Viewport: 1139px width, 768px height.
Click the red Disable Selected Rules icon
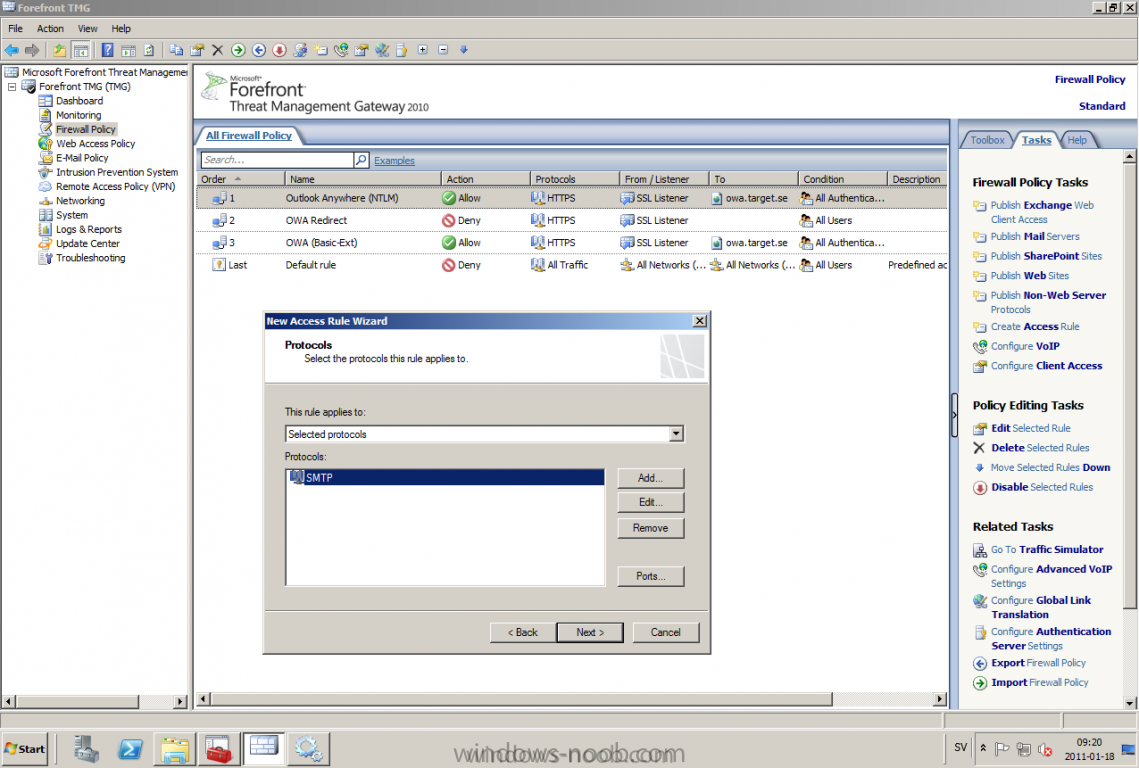pyautogui.click(x=980, y=488)
